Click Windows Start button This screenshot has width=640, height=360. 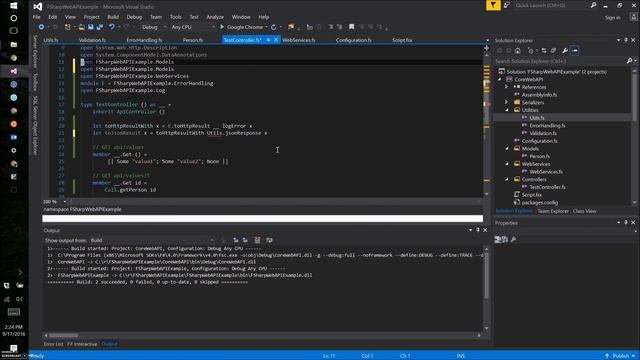(13, 6)
